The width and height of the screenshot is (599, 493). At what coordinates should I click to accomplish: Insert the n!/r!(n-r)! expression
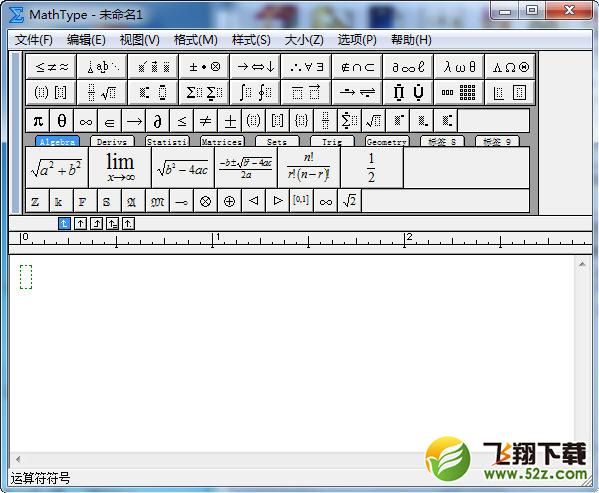(x=309, y=167)
